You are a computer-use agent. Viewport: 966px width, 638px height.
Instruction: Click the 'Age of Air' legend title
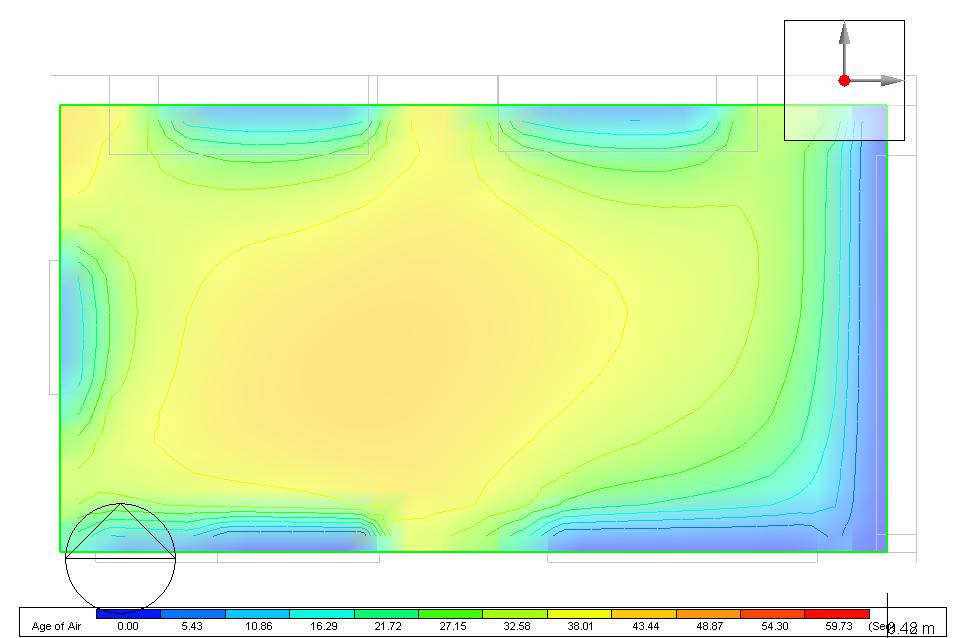pos(56,626)
